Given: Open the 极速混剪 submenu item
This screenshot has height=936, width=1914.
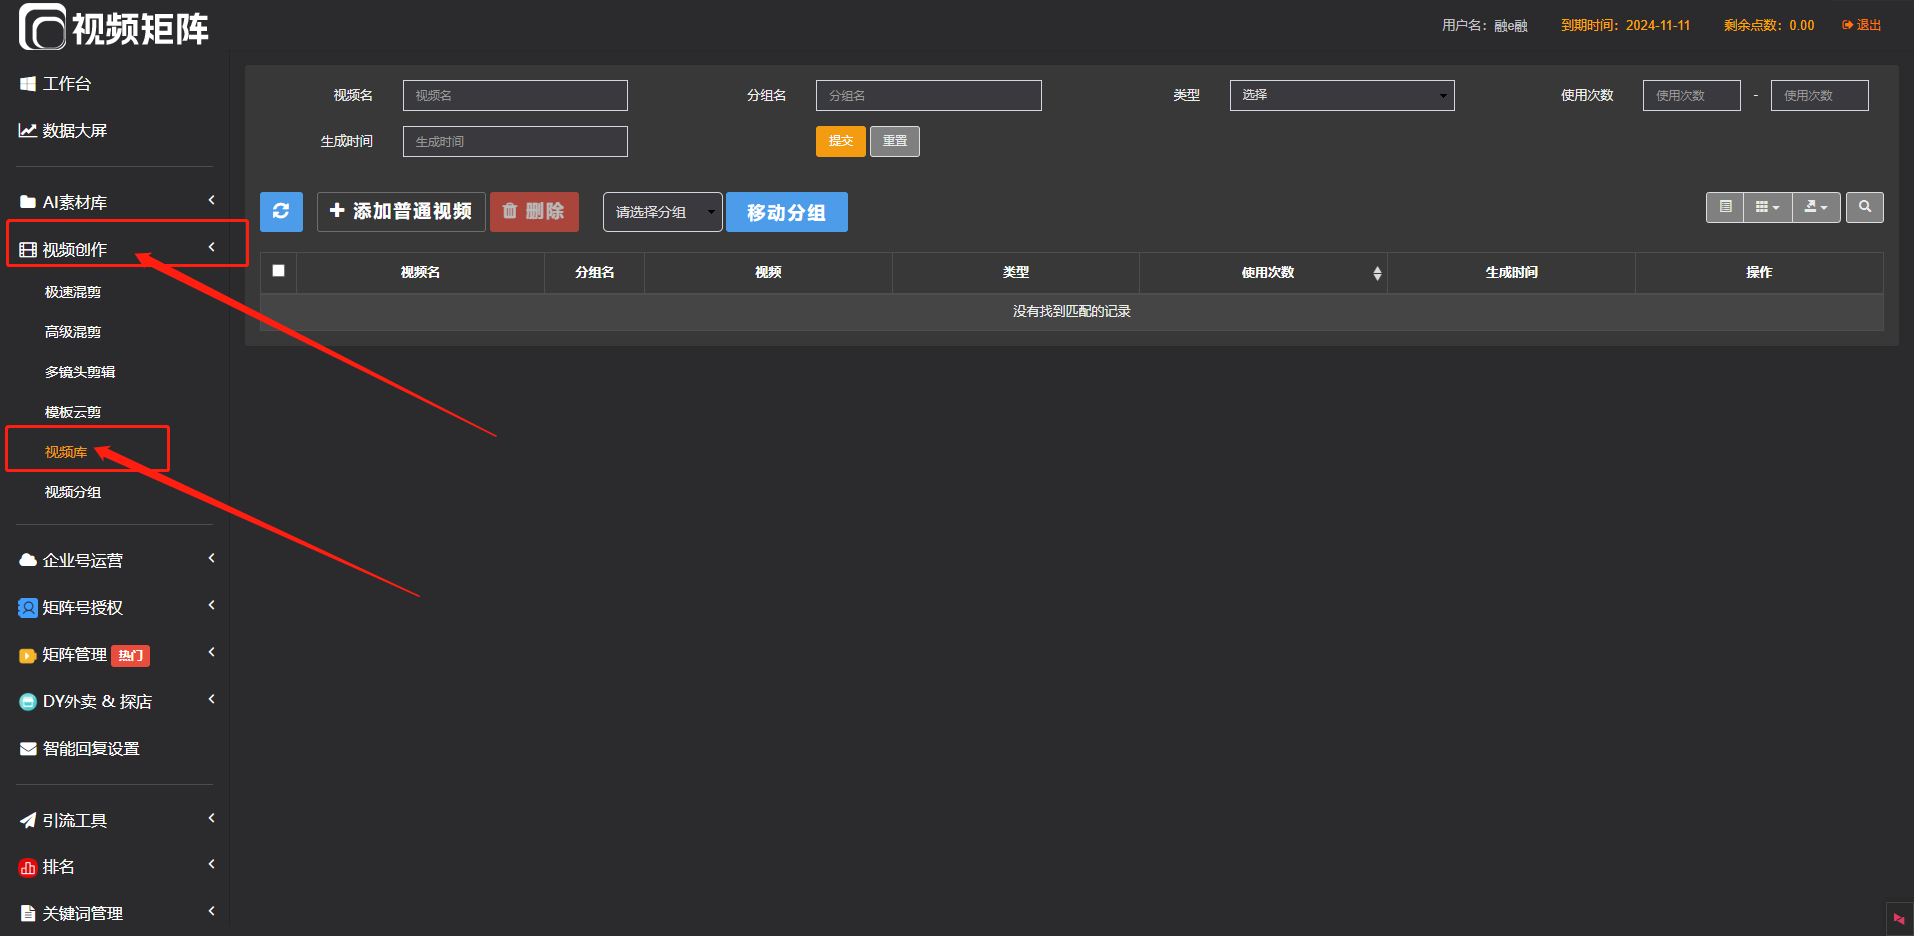Looking at the screenshot, I should 73,292.
